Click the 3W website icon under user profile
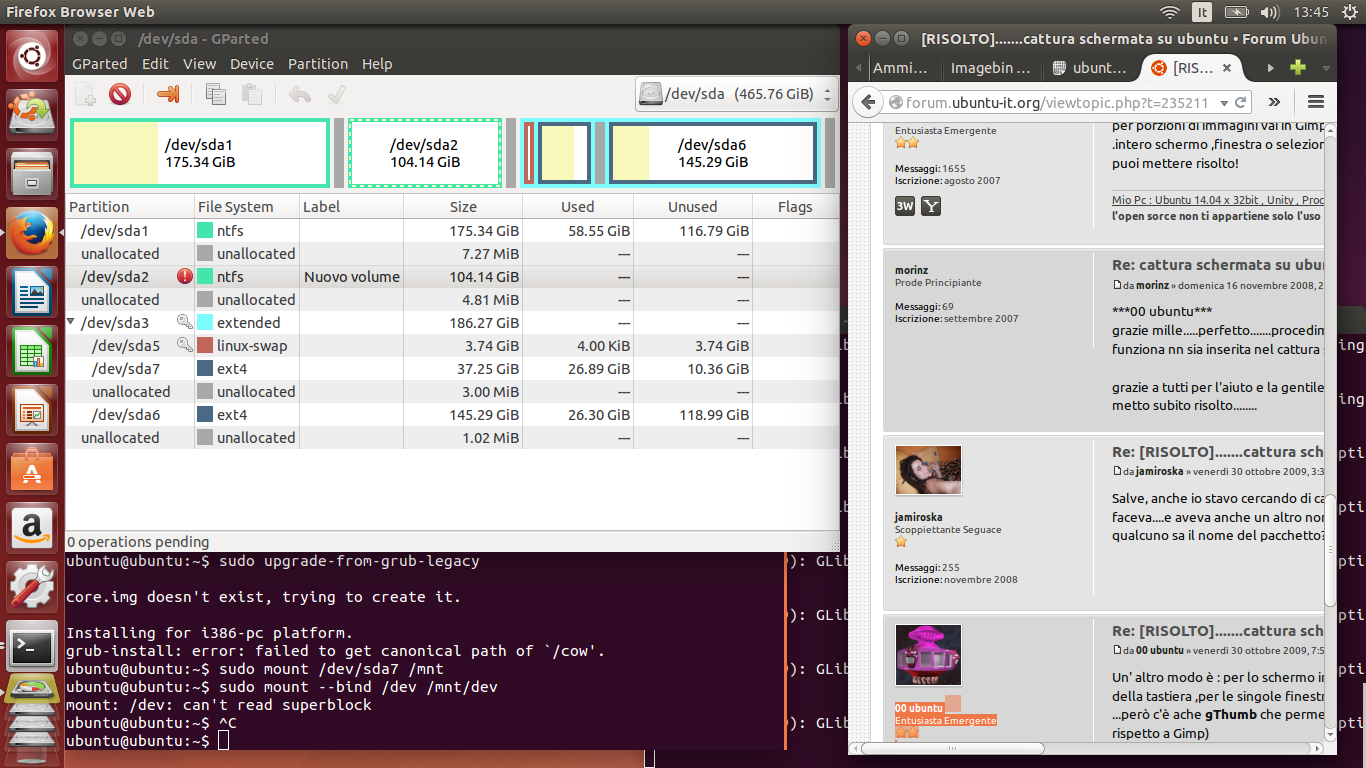This screenshot has width=1366, height=768. click(904, 206)
